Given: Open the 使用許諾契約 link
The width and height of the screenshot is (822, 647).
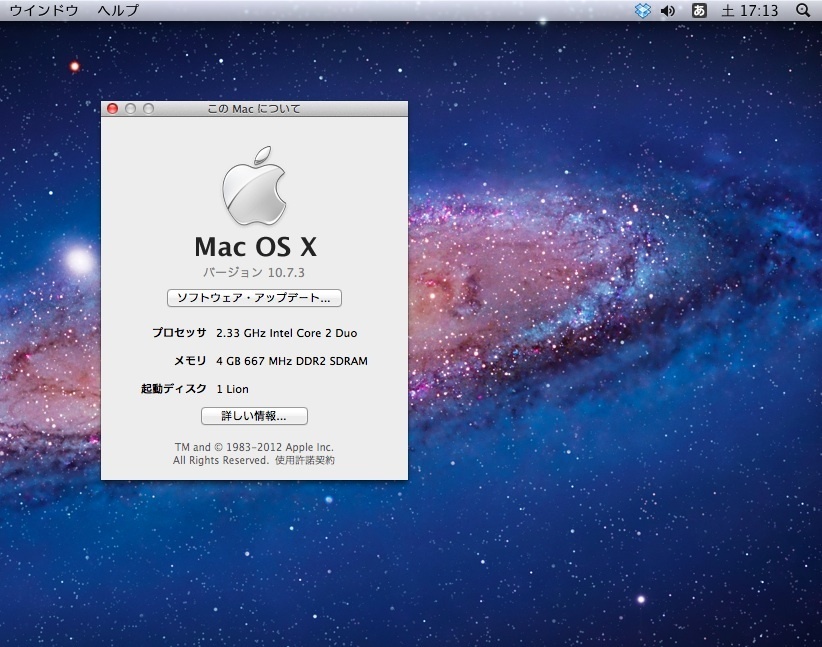Looking at the screenshot, I should pos(305,460).
